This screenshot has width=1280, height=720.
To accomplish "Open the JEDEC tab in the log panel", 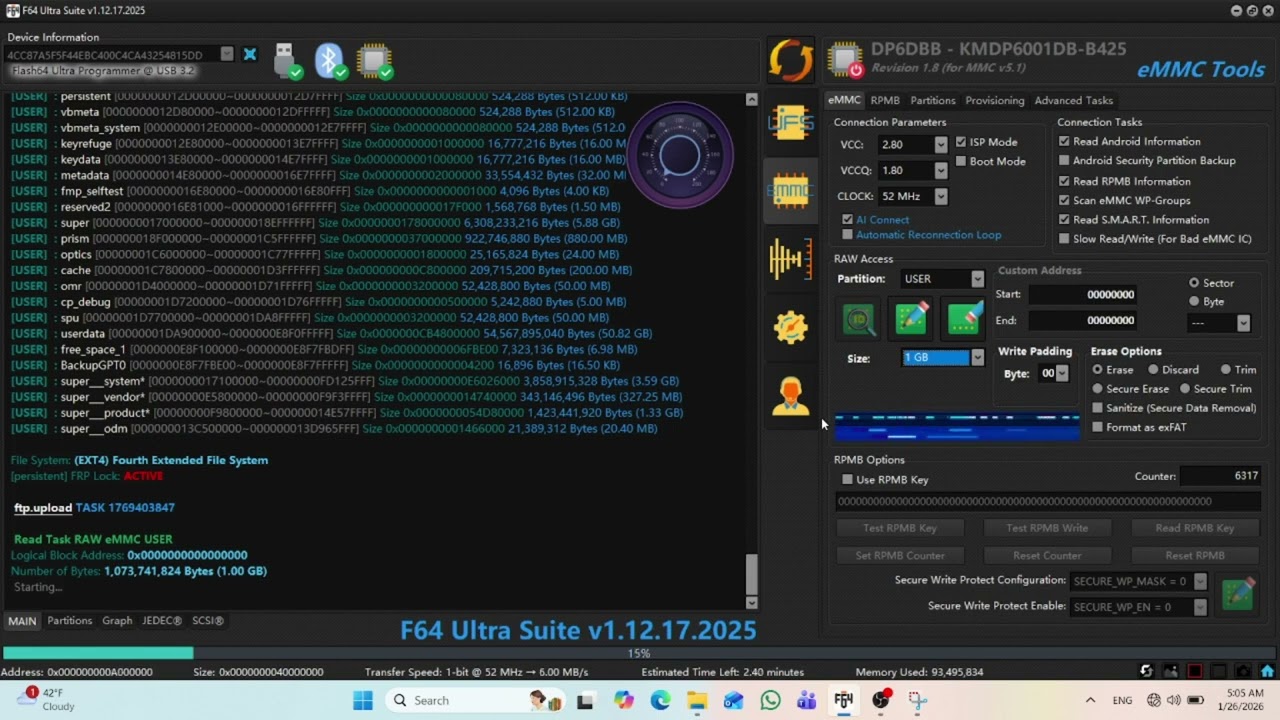I will pos(162,621).
